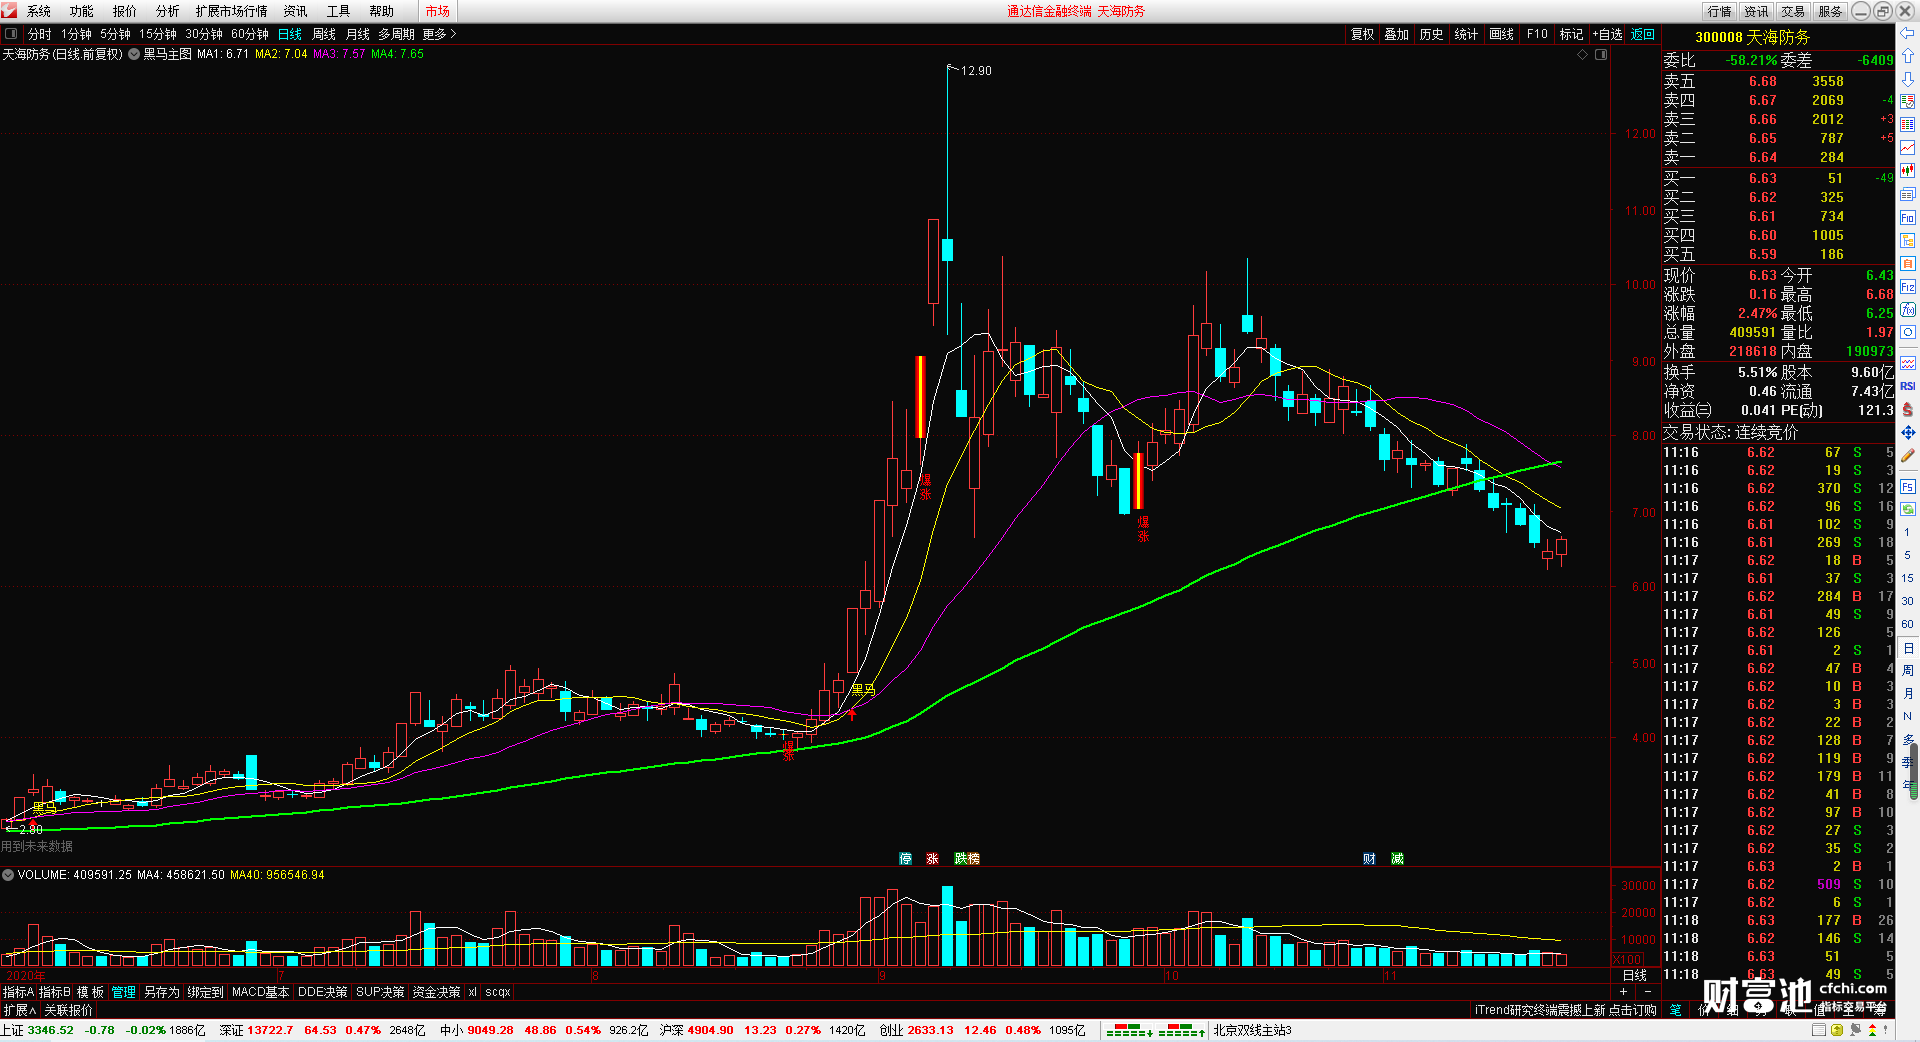This screenshot has height=1042, width=1920.
Task: Open the 报价 menu
Action: pos(125,11)
